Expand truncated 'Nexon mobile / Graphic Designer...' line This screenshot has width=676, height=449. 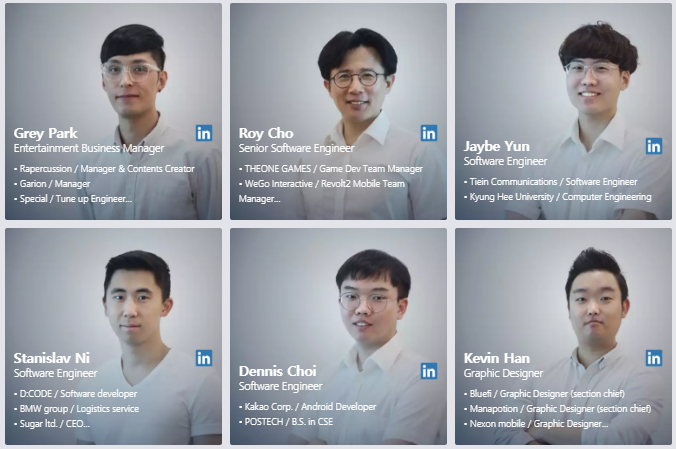click(536, 424)
